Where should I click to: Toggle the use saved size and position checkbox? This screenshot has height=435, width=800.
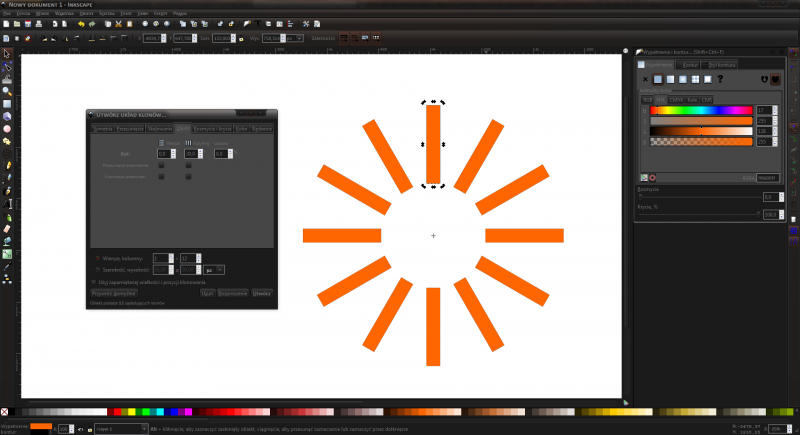pyautogui.click(x=94, y=282)
